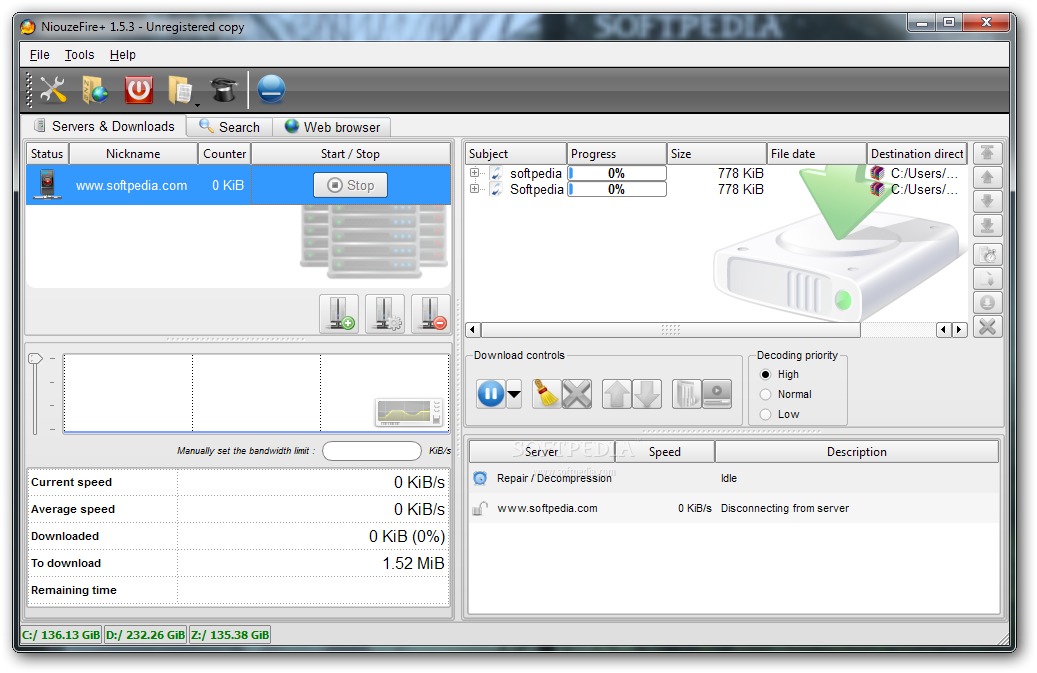The width and height of the screenshot is (1037, 673).
Task: Open the Tools menu
Action: click(x=79, y=55)
